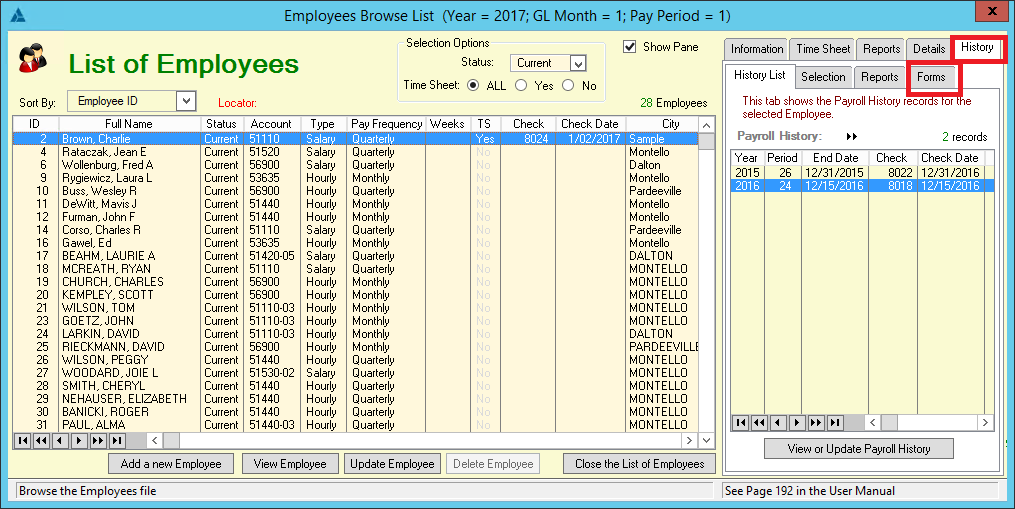This screenshot has width=1015, height=509.
Task: Expand the Sort By Employee ID dropdown
Action: [x=185, y=101]
